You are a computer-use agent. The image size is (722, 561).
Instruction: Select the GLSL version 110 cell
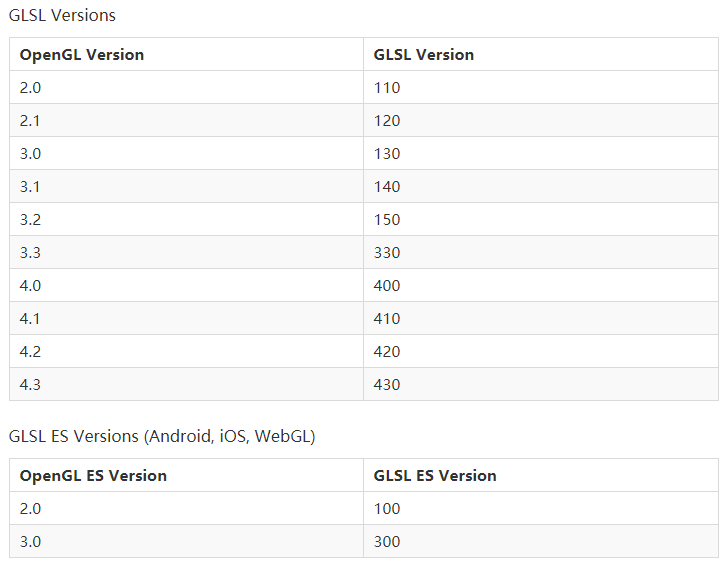(x=387, y=88)
